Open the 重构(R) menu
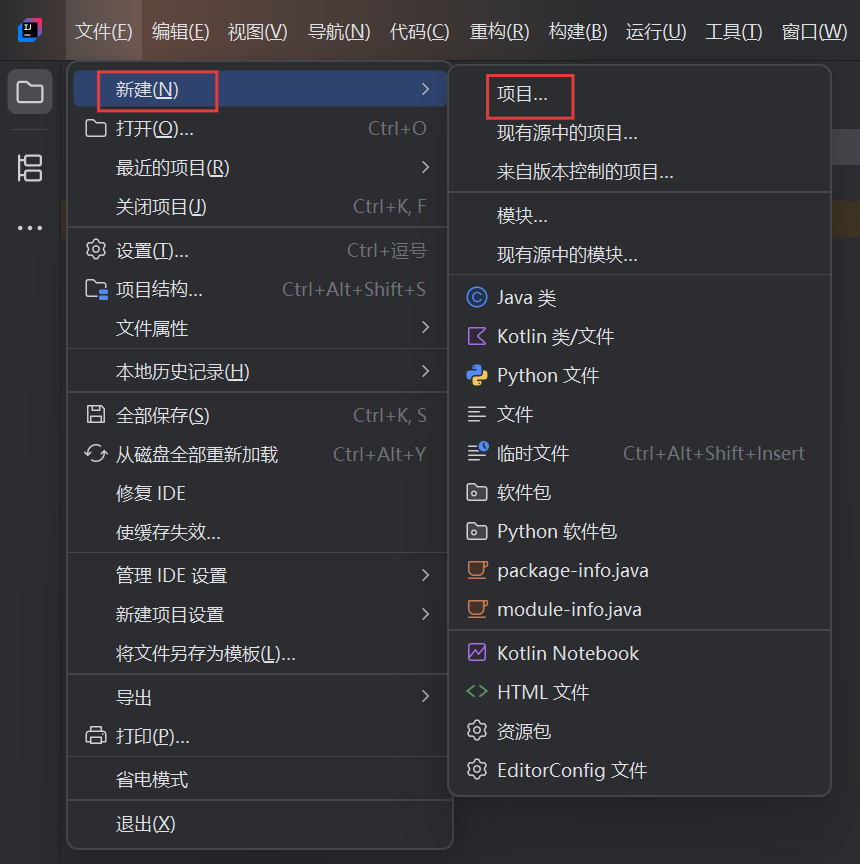The width and height of the screenshot is (860, 864). 499,31
